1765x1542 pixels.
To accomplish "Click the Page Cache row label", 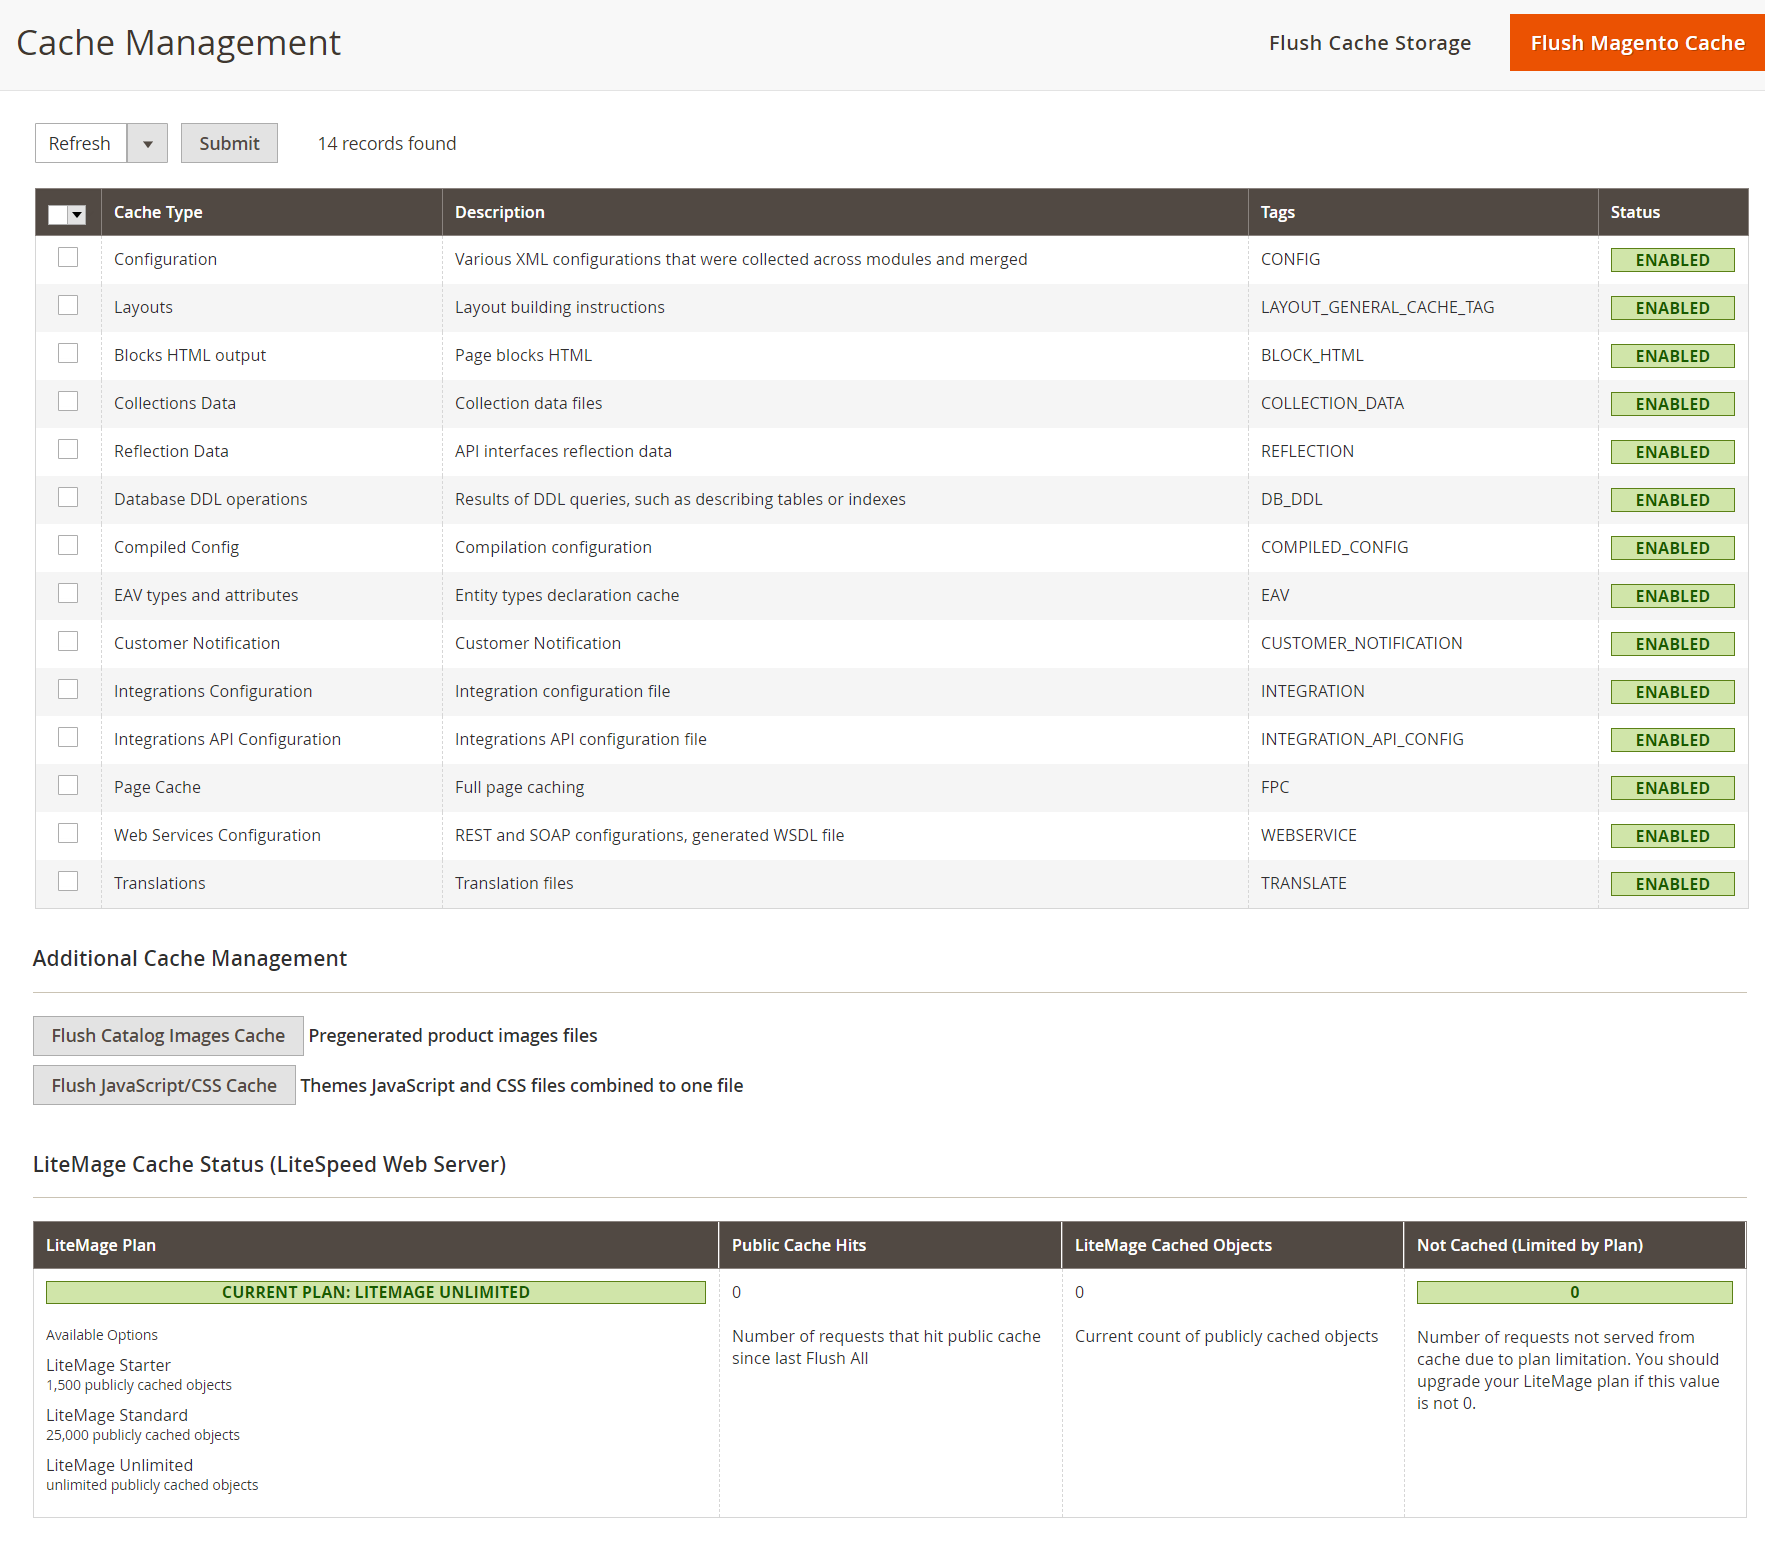I will pos(157,788).
